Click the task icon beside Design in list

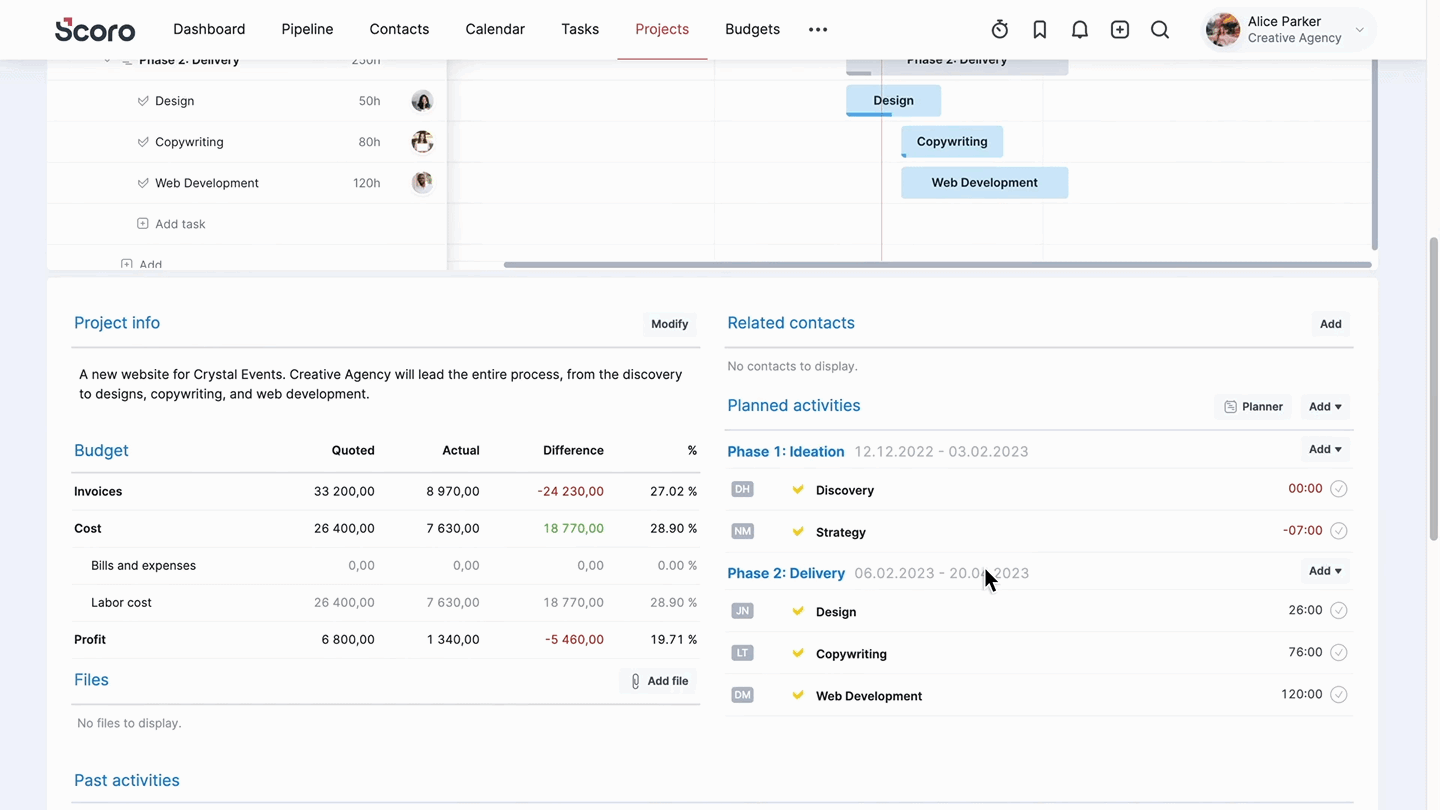(x=142, y=101)
